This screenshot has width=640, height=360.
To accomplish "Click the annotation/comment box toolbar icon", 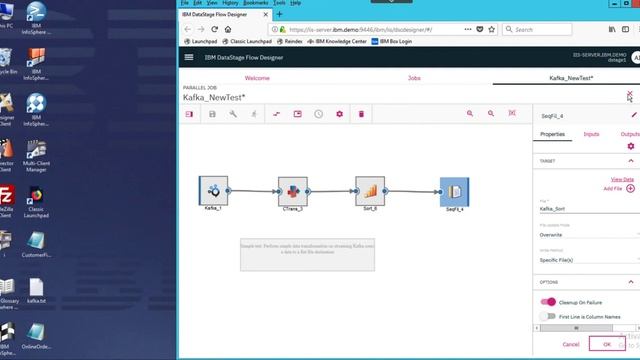I will pyautogui.click(x=298, y=114).
